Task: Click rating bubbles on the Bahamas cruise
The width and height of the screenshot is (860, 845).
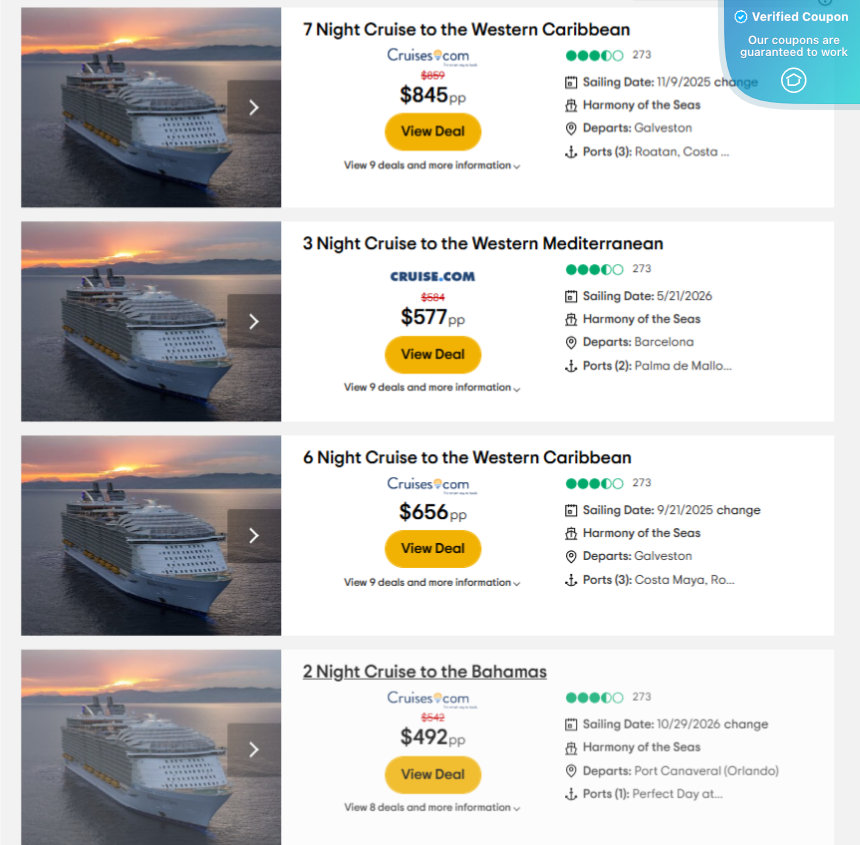Action: pyautogui.click(x=594, y=697)
